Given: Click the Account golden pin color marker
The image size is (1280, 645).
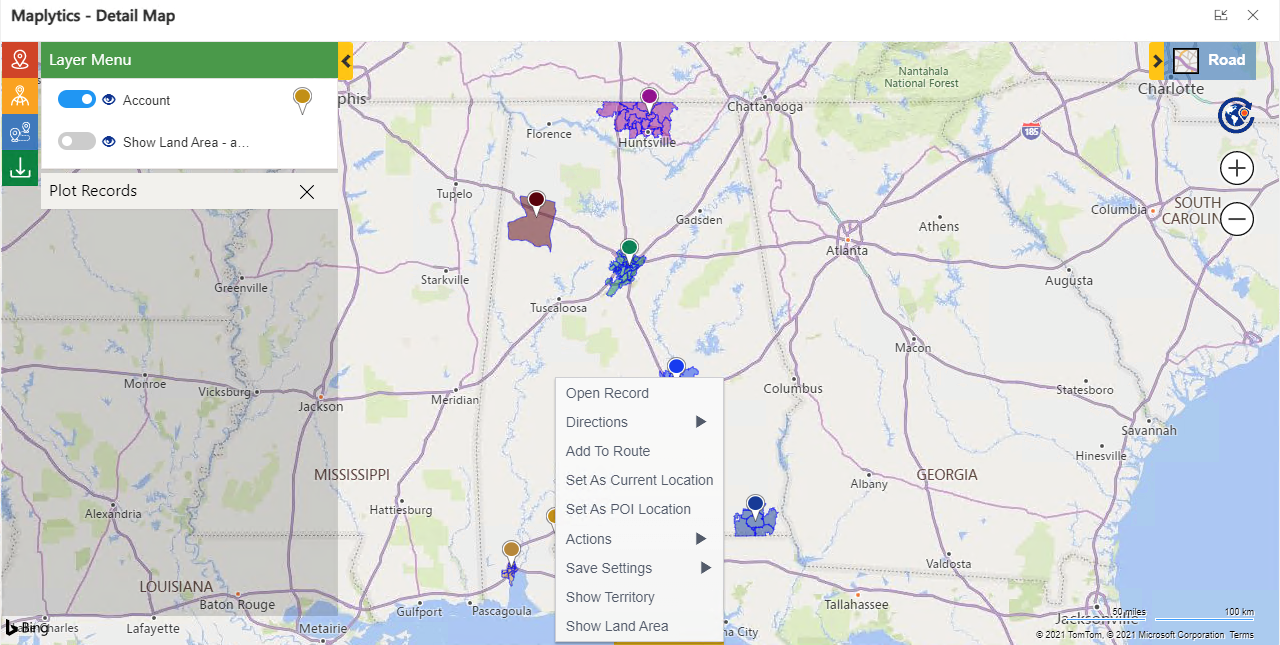Looking at the screenshot, I should (x=302, y=99).
